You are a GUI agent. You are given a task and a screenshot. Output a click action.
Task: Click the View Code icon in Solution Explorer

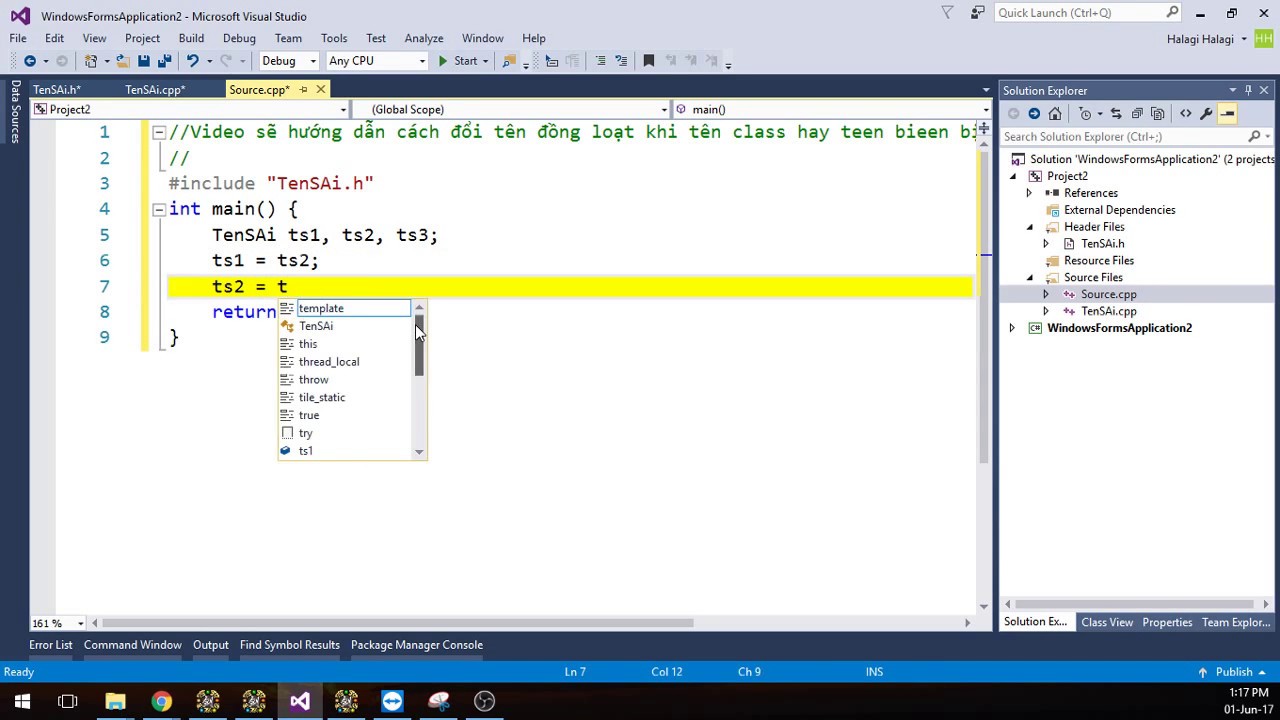pos(1185,114)
